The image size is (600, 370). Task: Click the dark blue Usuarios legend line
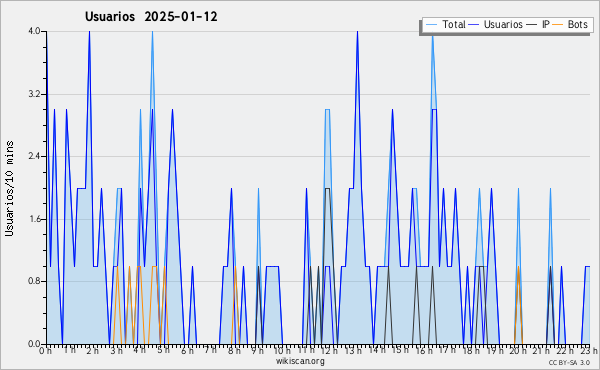[474, 25]
